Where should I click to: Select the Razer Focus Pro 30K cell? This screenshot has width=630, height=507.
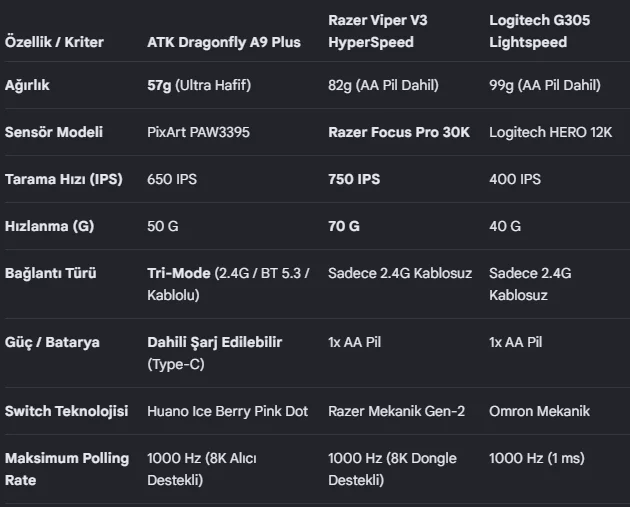(399, 132)
